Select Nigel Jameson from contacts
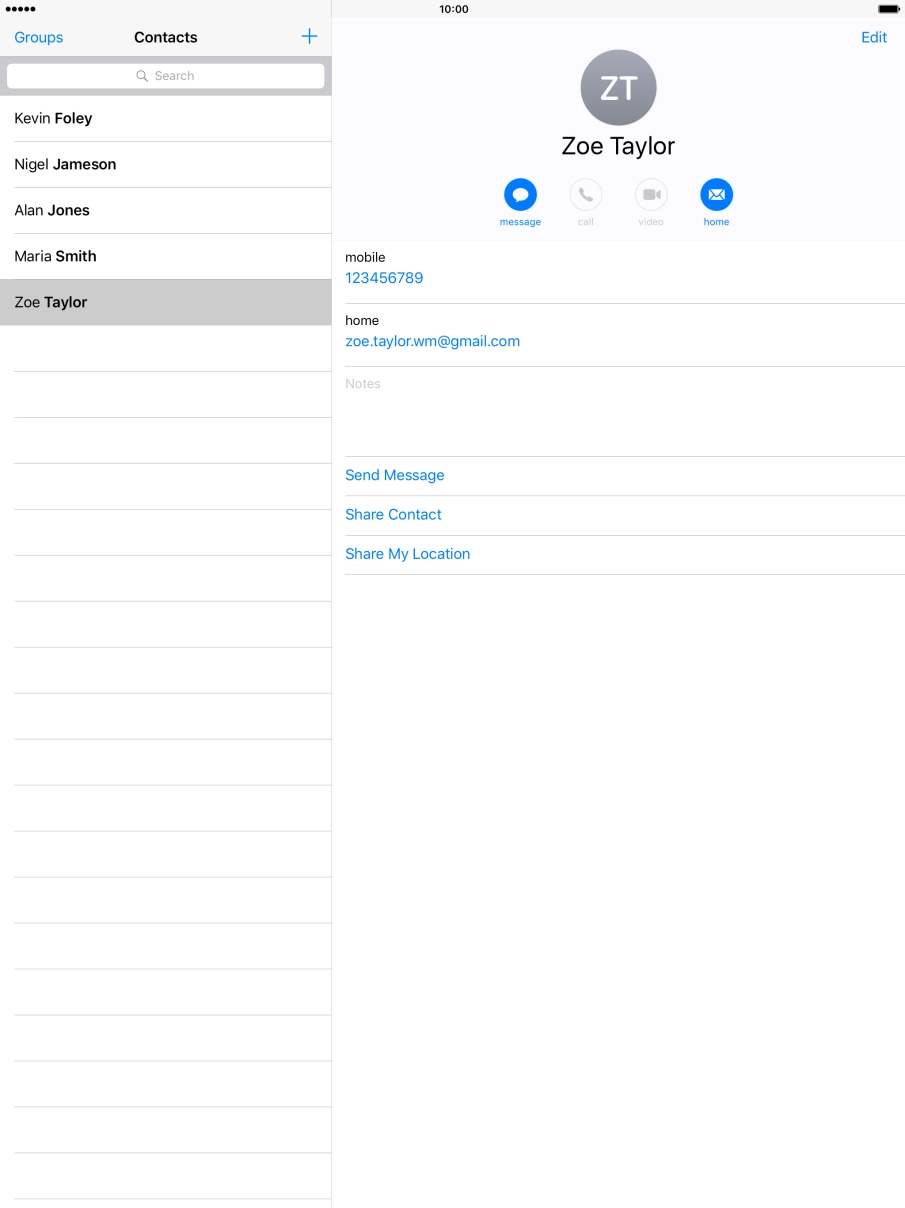 [x=66, y=164]
